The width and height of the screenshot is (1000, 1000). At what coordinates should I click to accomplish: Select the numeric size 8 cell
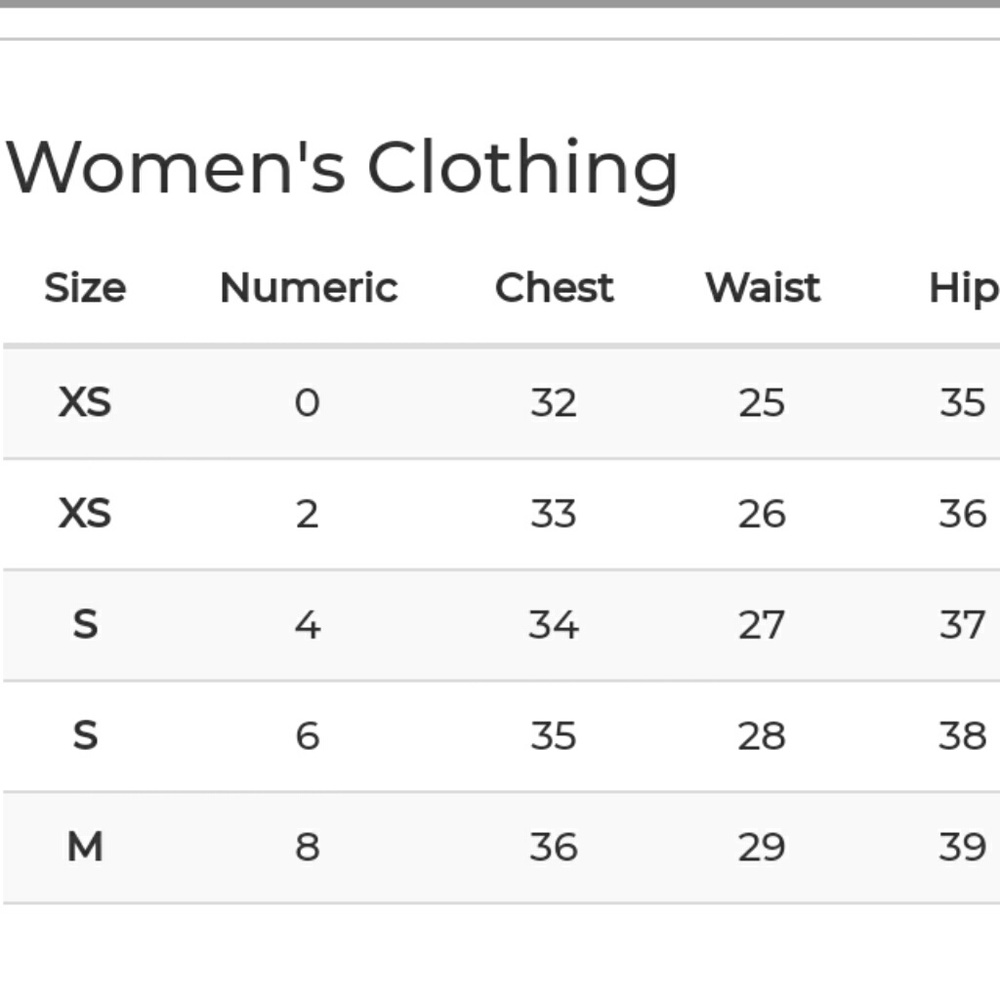click(307, 847)
